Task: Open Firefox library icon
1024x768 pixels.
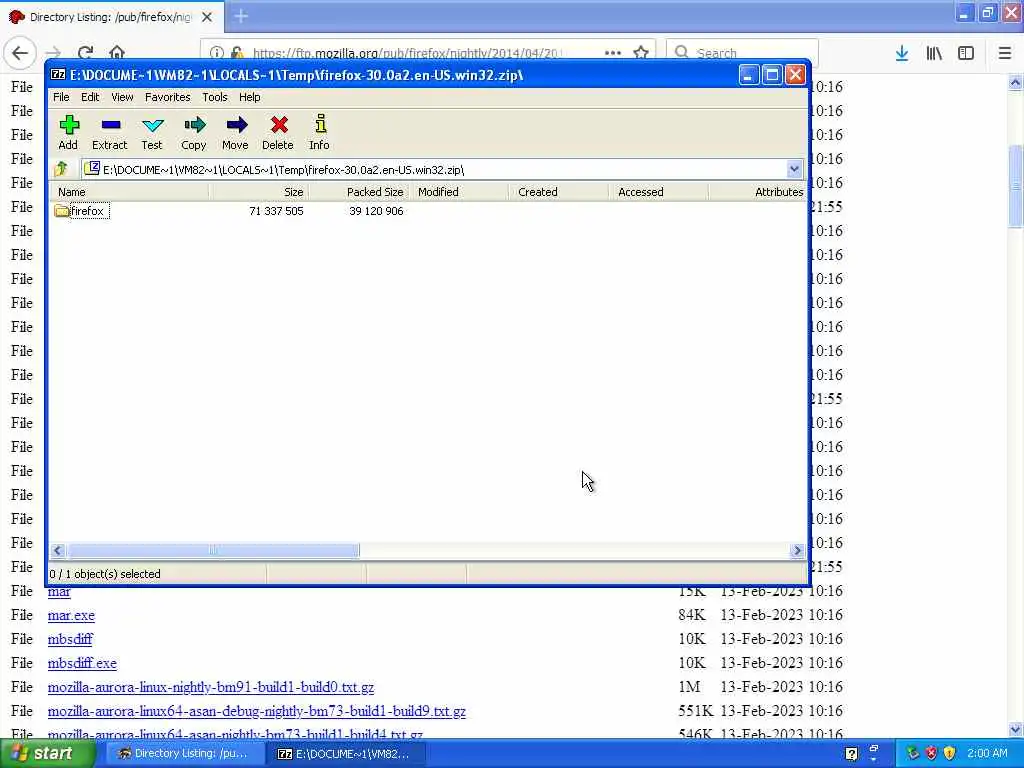Action: tap(934, 53)
